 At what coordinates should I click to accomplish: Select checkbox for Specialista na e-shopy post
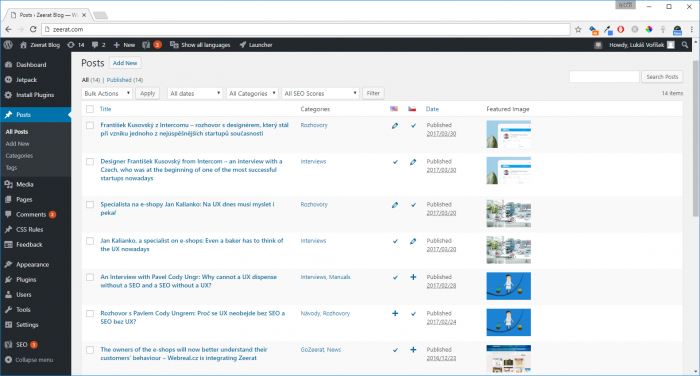click(90, 205)
